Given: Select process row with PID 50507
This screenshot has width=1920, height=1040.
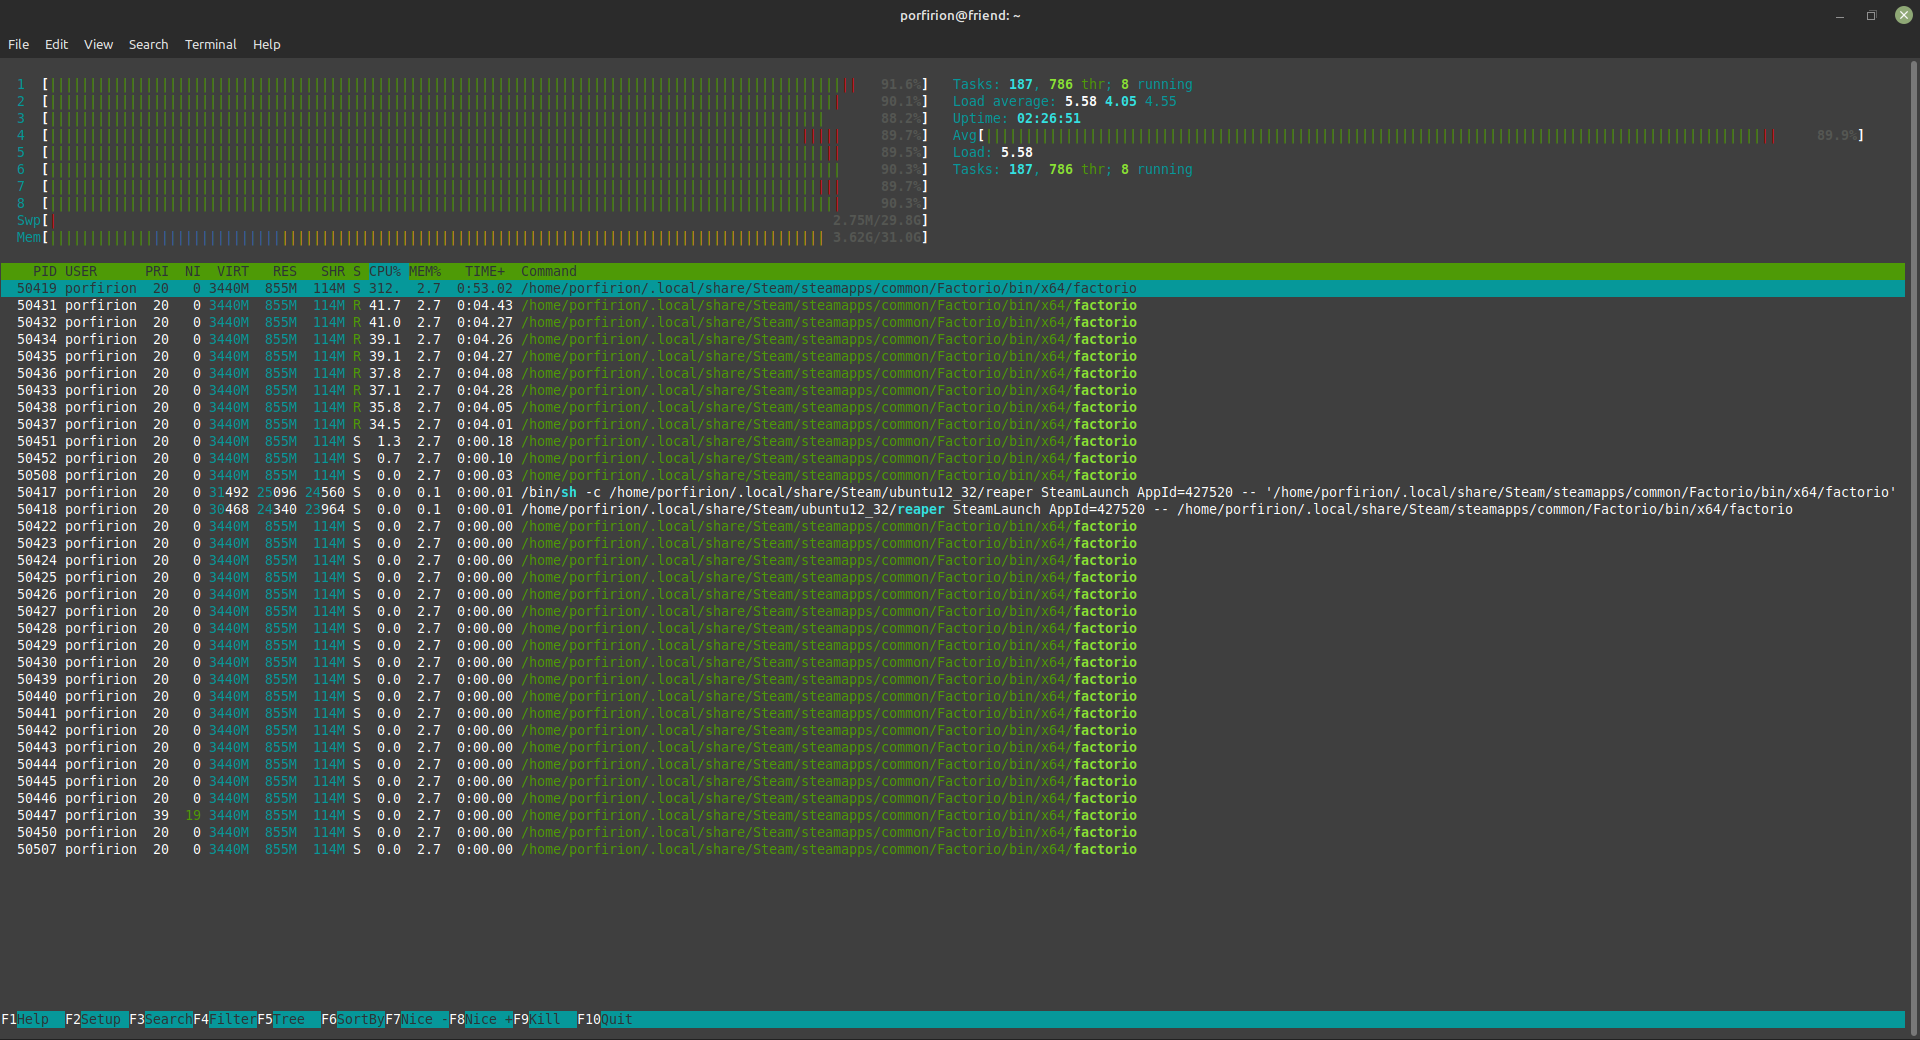Looking at the screenshot, I should [x=952, y=849].
